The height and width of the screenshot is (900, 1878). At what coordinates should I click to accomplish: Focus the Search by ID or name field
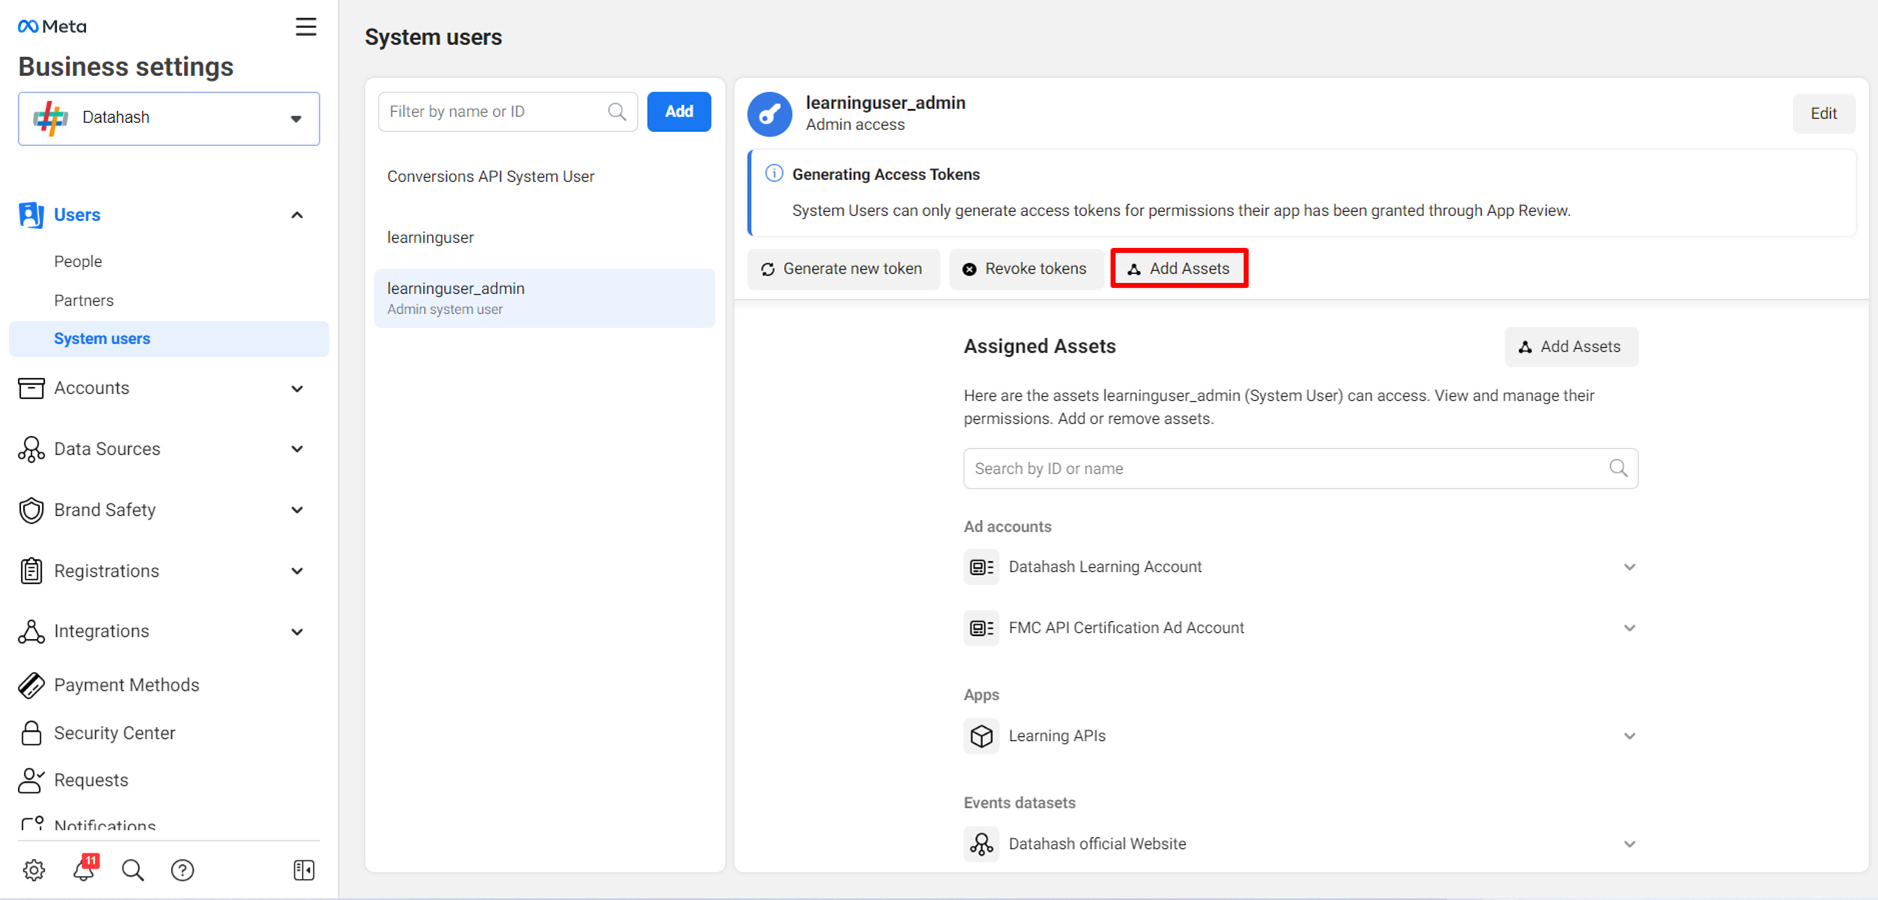[x=1300, y=469]
